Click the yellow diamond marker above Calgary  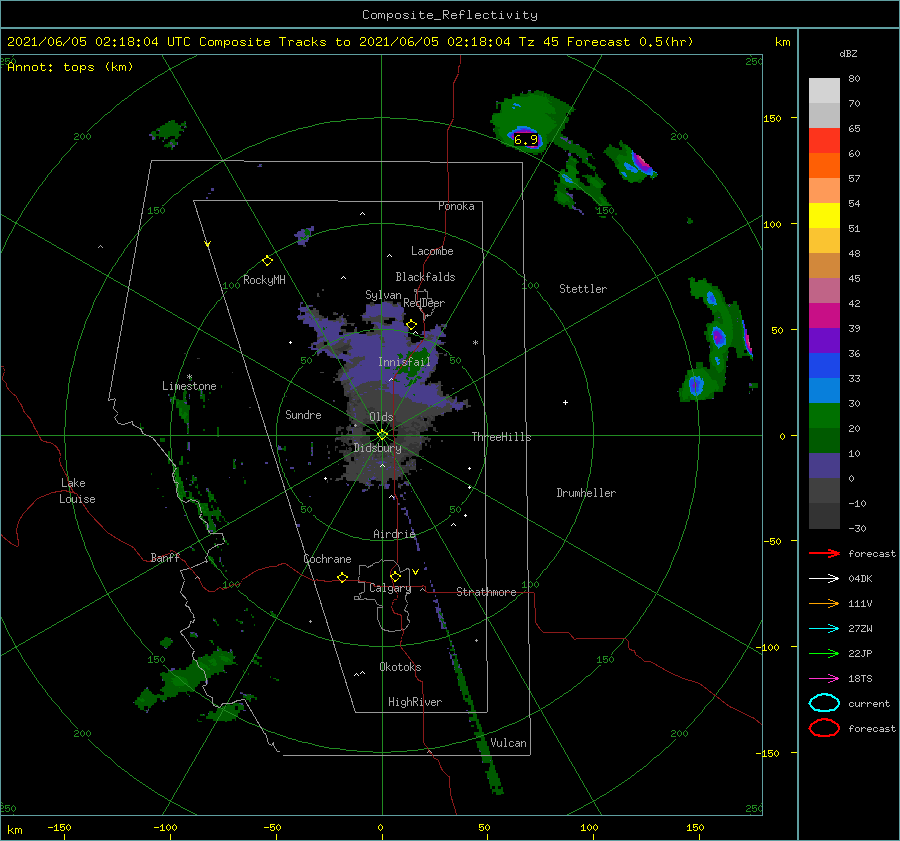(395, 576)
